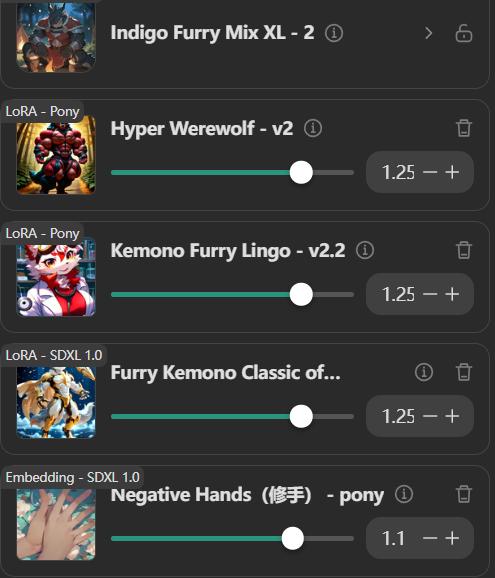View info for Kemono Furry Lingo v2.2

[x=365, y=250]
